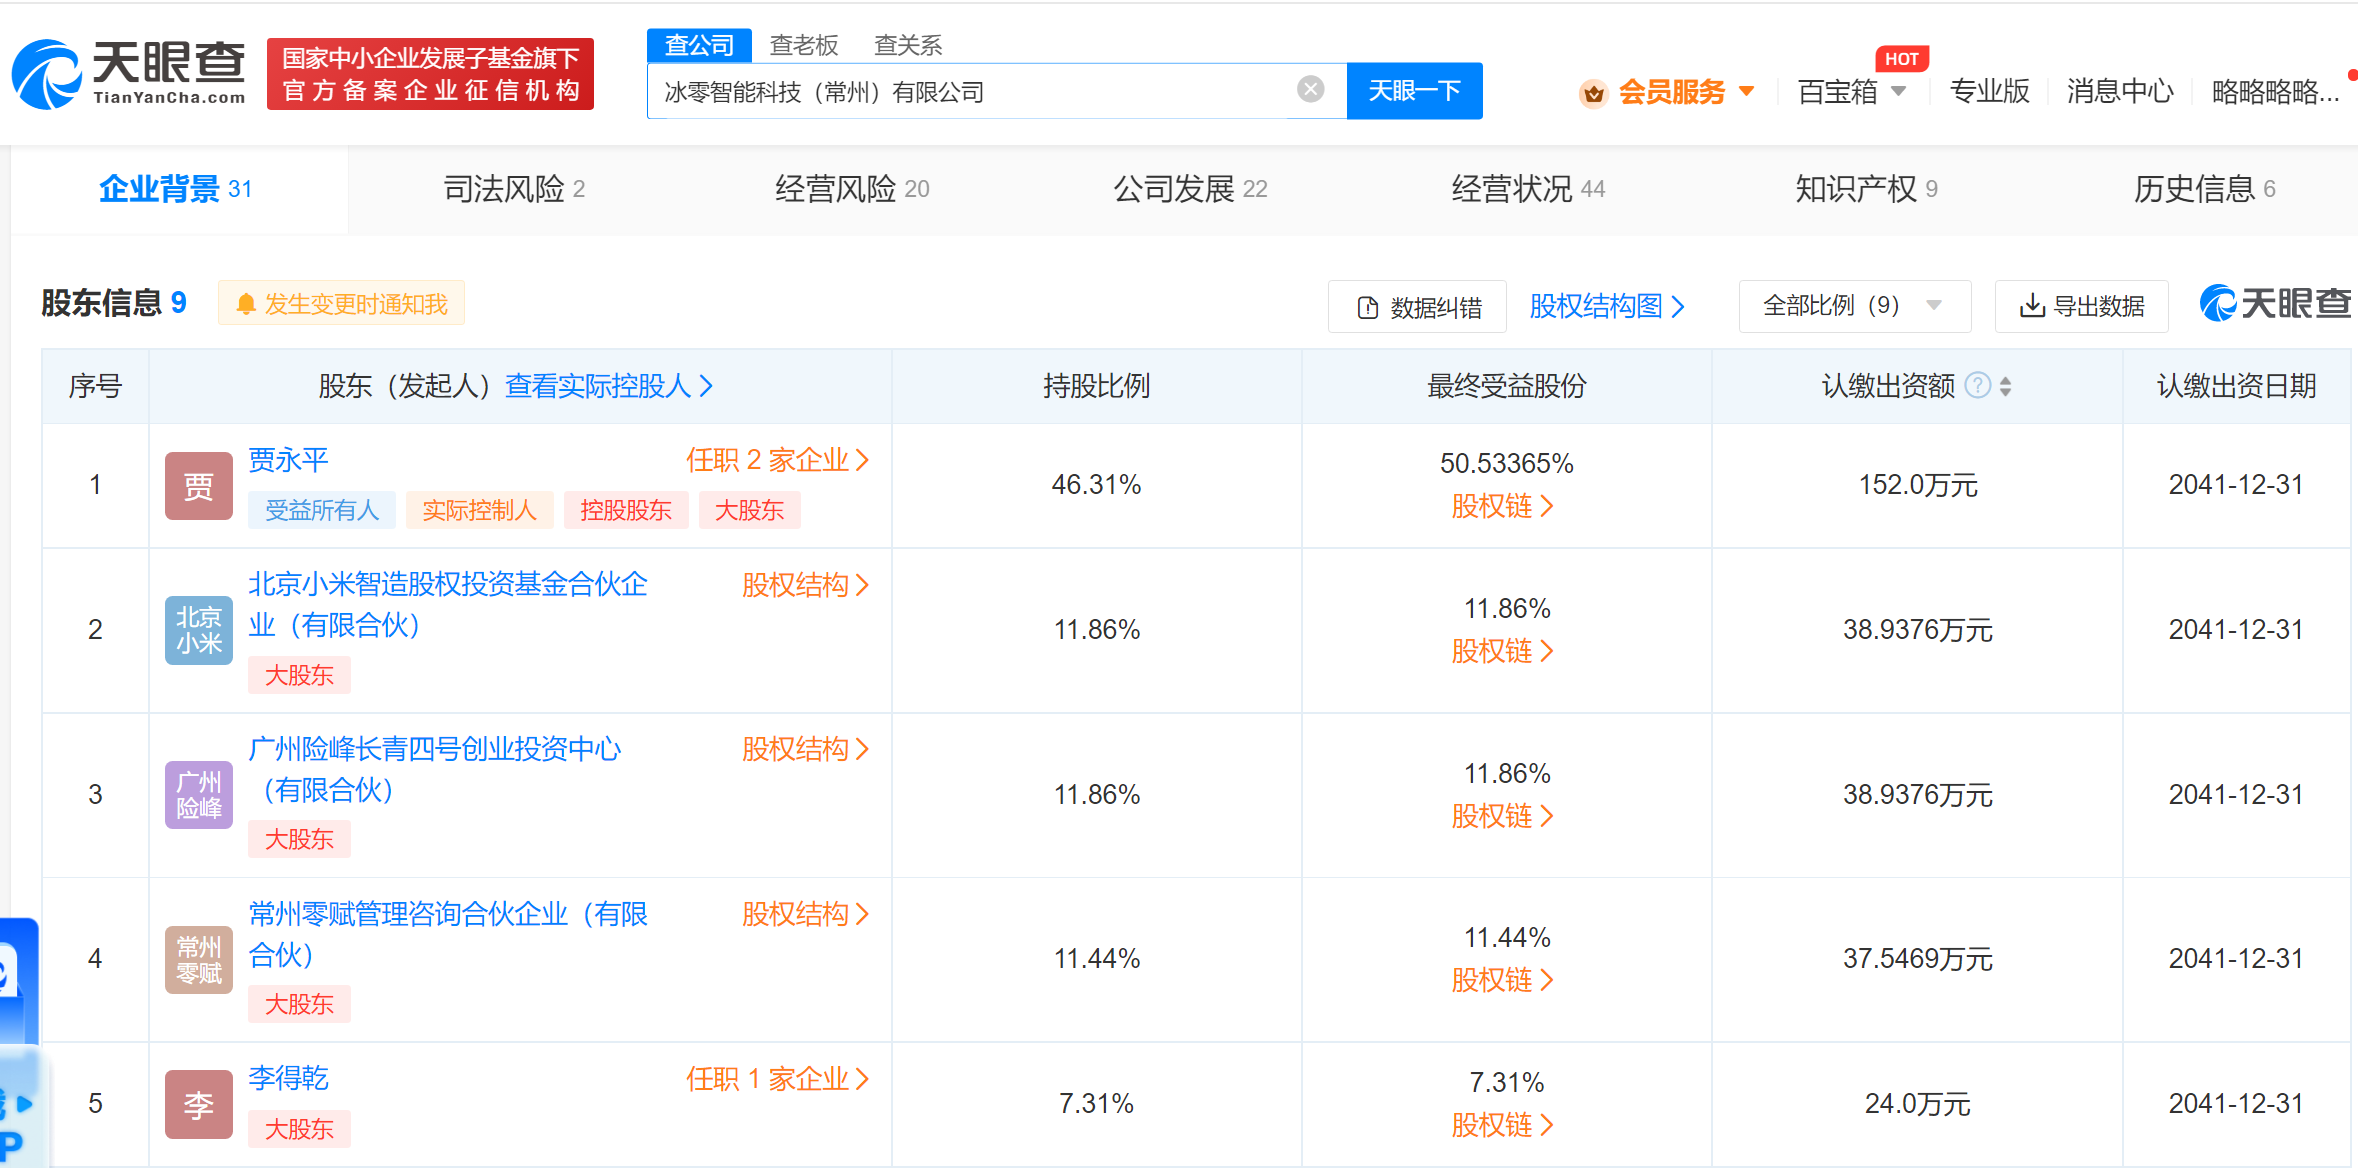
Task: Expand the 百宝箱 dropdown
Action: [x=1852, y=92]
